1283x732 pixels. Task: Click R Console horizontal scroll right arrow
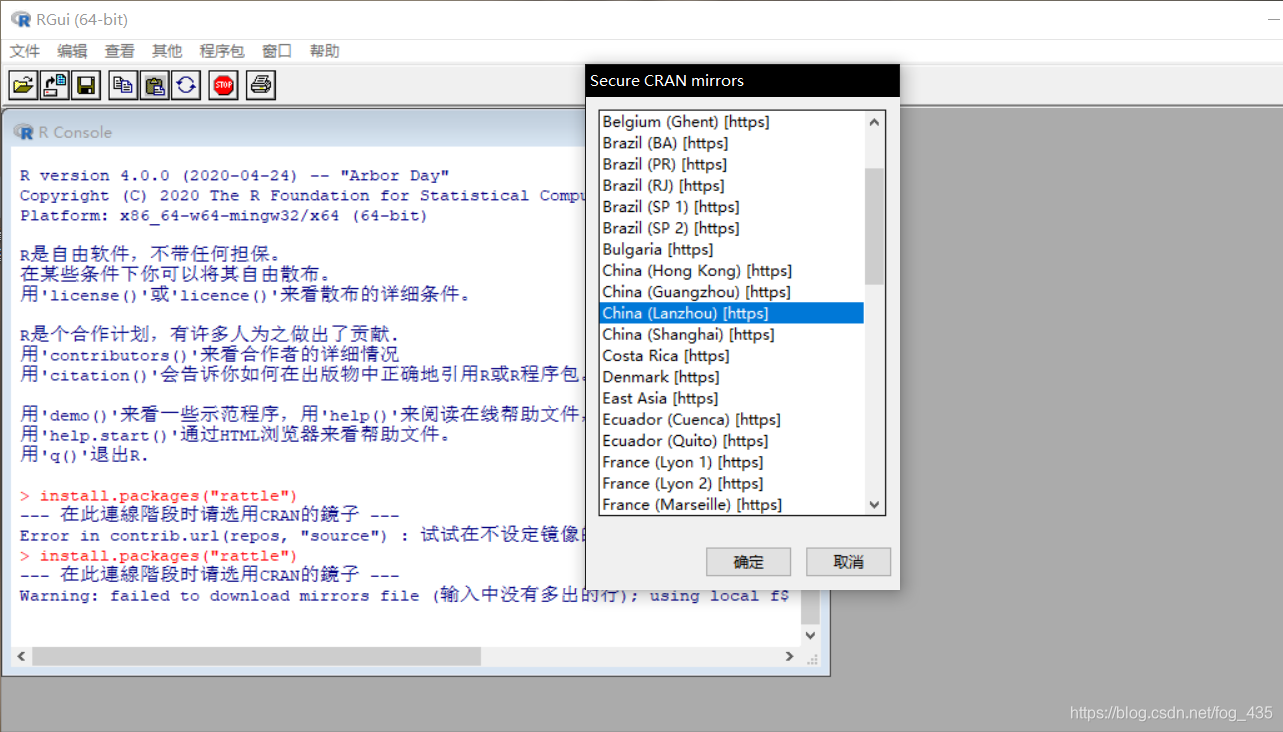789,656
